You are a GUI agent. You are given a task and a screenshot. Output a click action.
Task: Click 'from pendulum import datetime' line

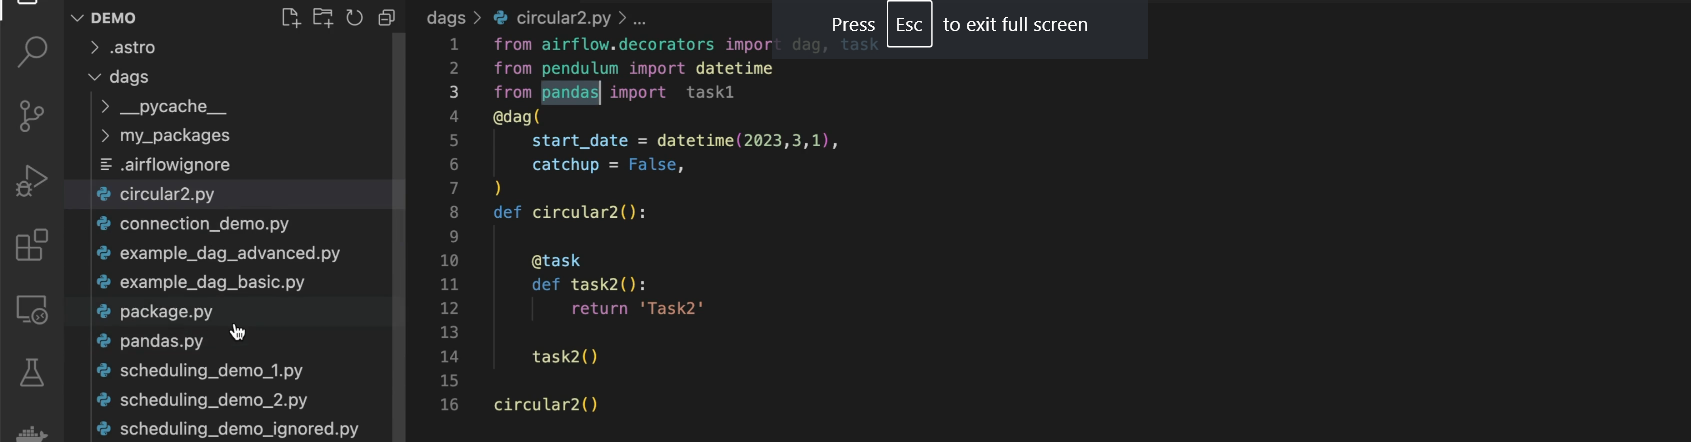[633, 68]
